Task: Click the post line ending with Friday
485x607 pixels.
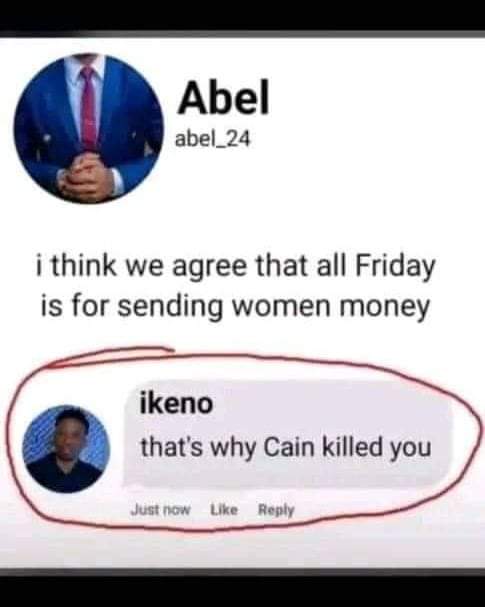Action: [x=236, y=267]
